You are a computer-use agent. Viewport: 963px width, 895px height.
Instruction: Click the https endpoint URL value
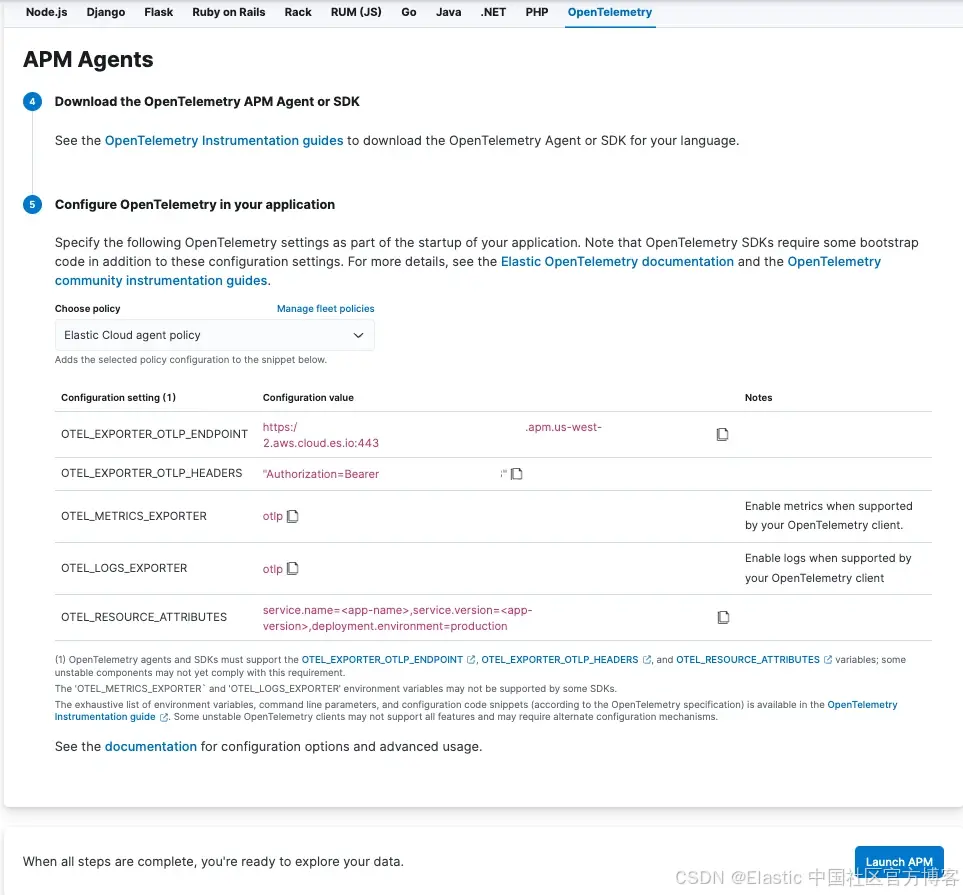click(432, 435)
